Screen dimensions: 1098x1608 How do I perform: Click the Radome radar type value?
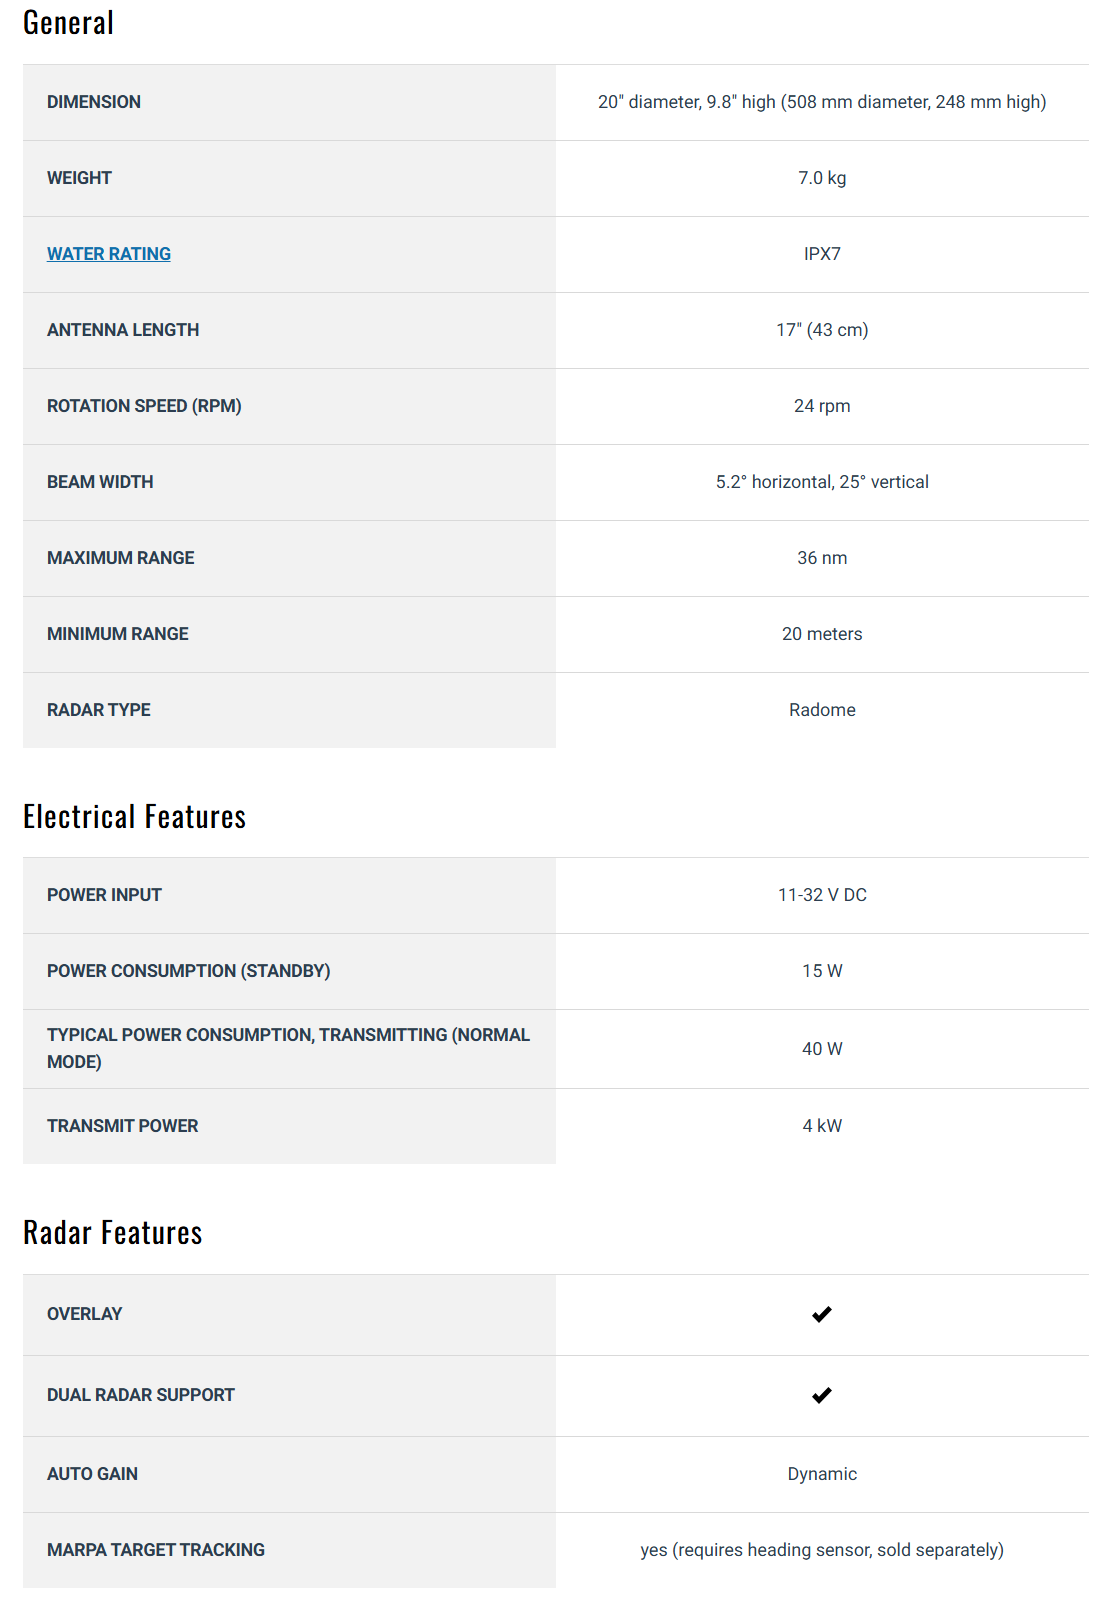point(822,710)
